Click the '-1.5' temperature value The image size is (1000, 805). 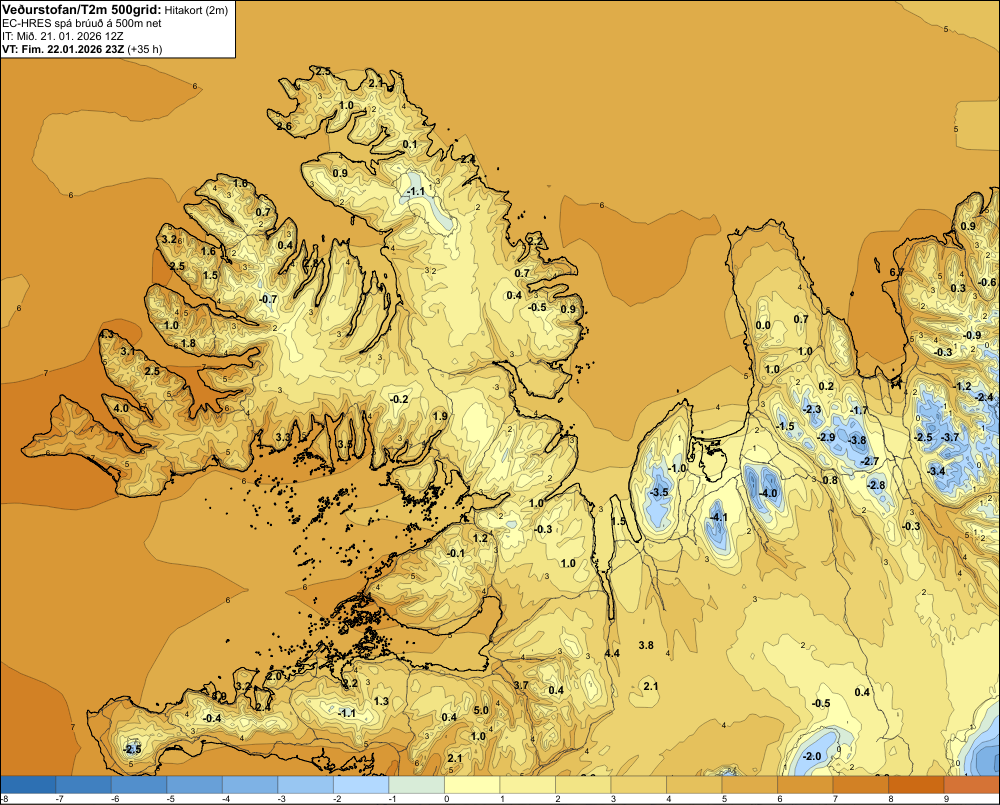point(786,426)
